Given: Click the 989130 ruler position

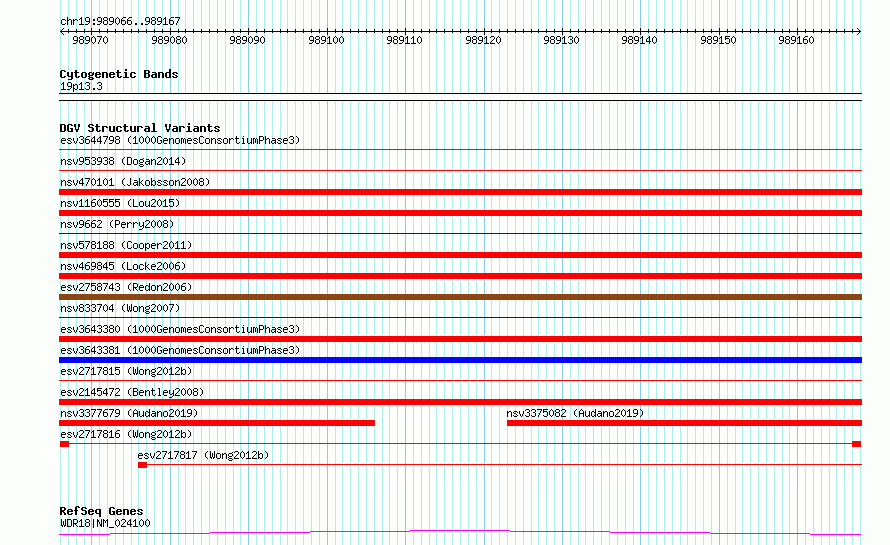Looking at the screenshot, I should point(561,40).
